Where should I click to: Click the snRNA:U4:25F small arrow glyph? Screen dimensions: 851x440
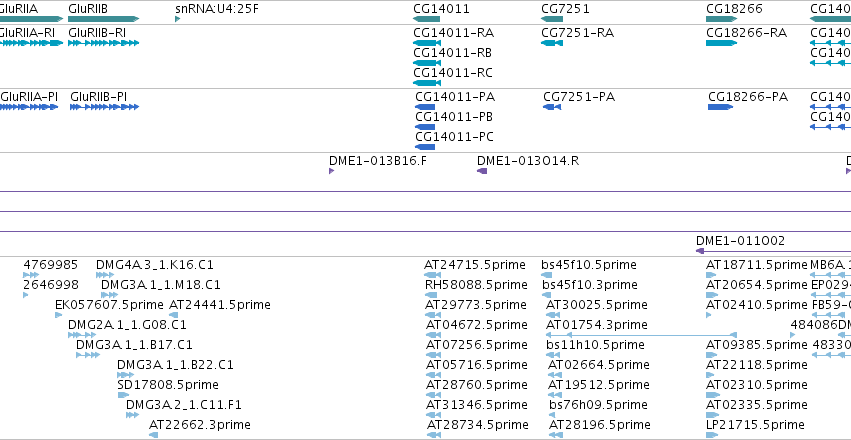(177, 19)
